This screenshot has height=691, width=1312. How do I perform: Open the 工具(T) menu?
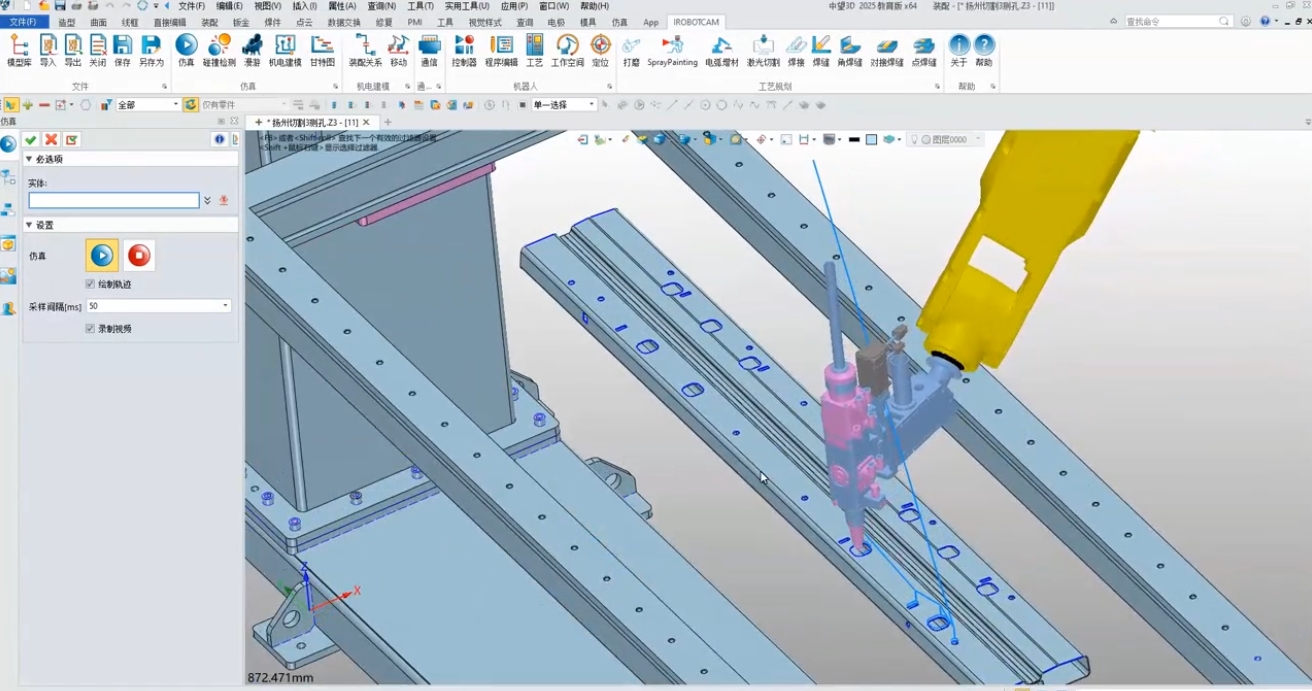420,6
